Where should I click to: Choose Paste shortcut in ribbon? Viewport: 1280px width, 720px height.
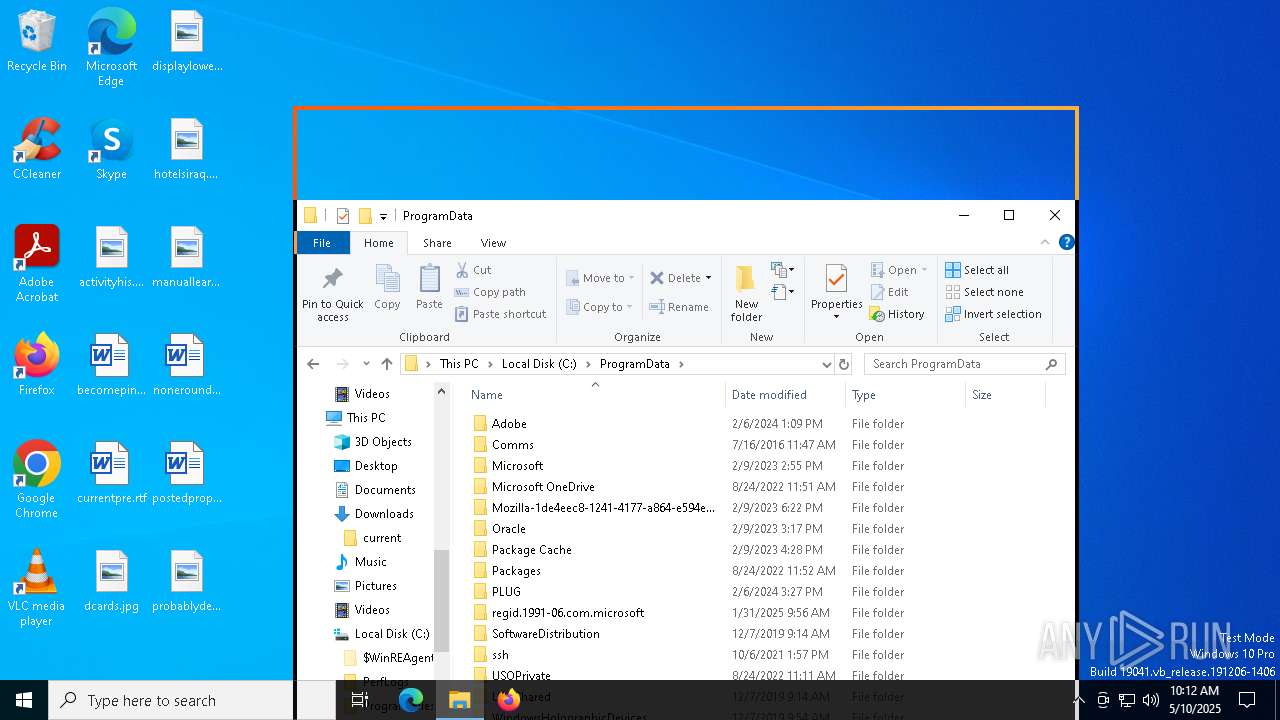[x=501, y=314]
